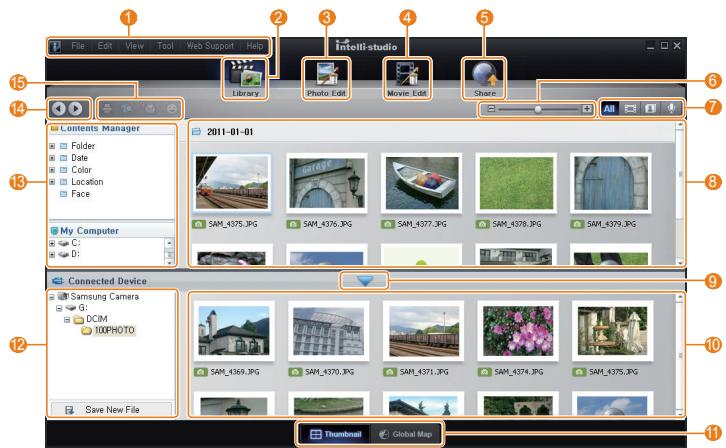
Task: Click the Save New File button
Action: pos(110,410)
